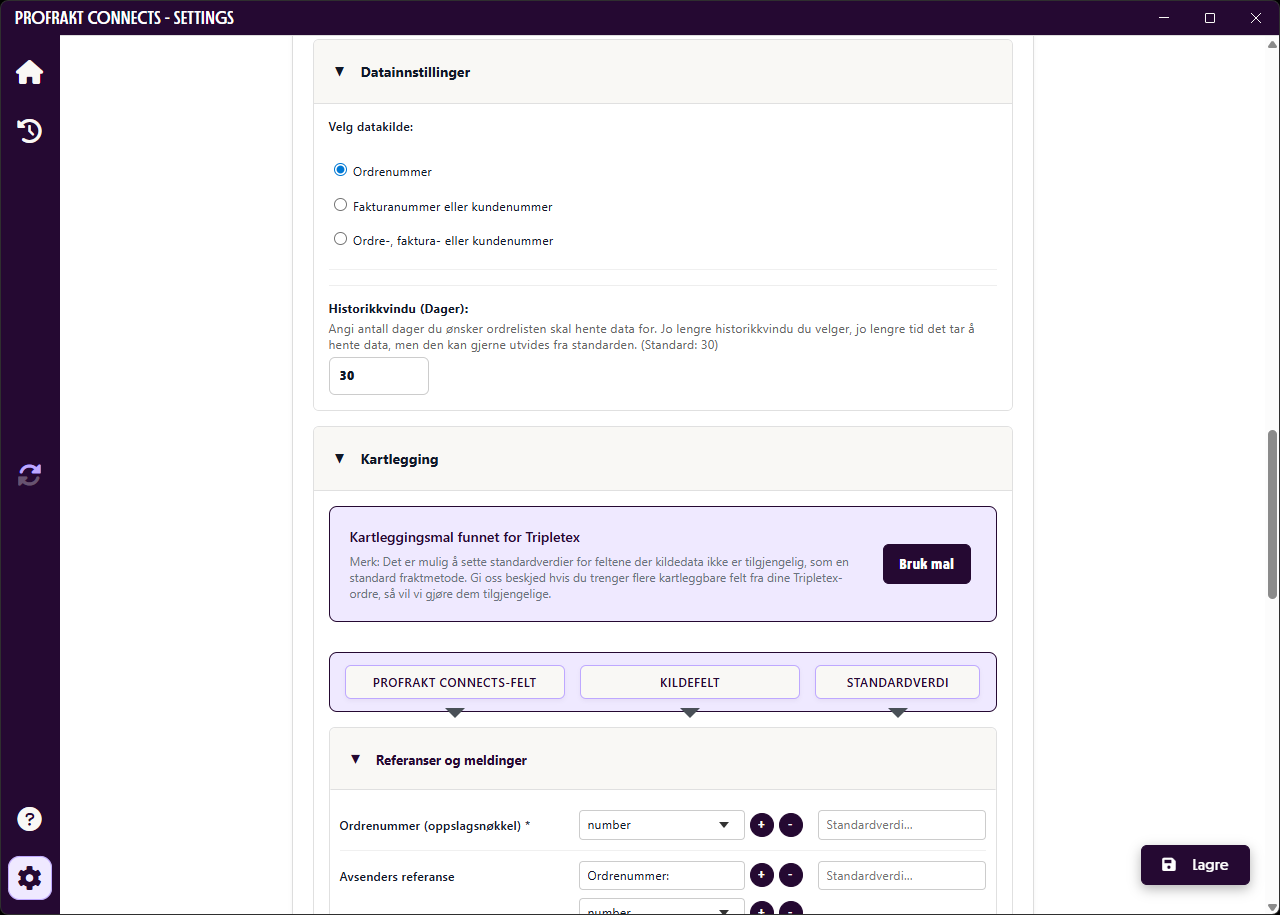Click plus button for Avsenders referanse

762,875
